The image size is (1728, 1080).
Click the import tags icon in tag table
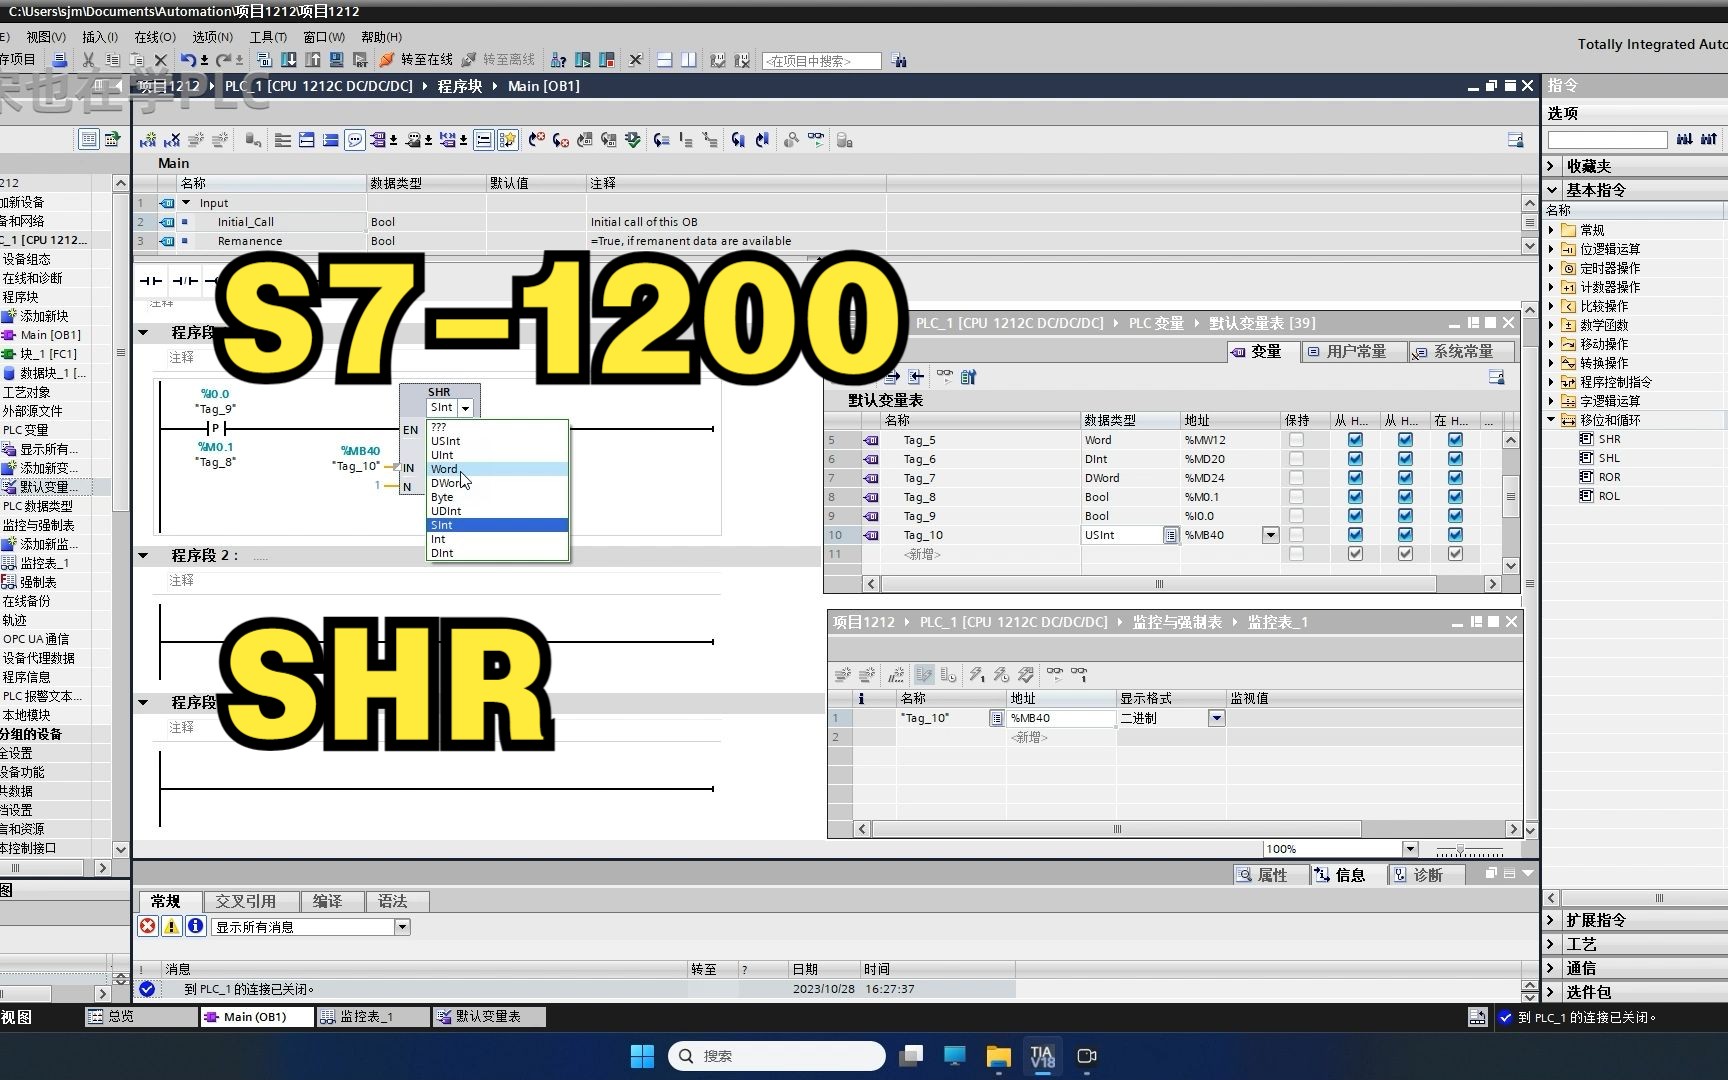[x=916, y=377]
